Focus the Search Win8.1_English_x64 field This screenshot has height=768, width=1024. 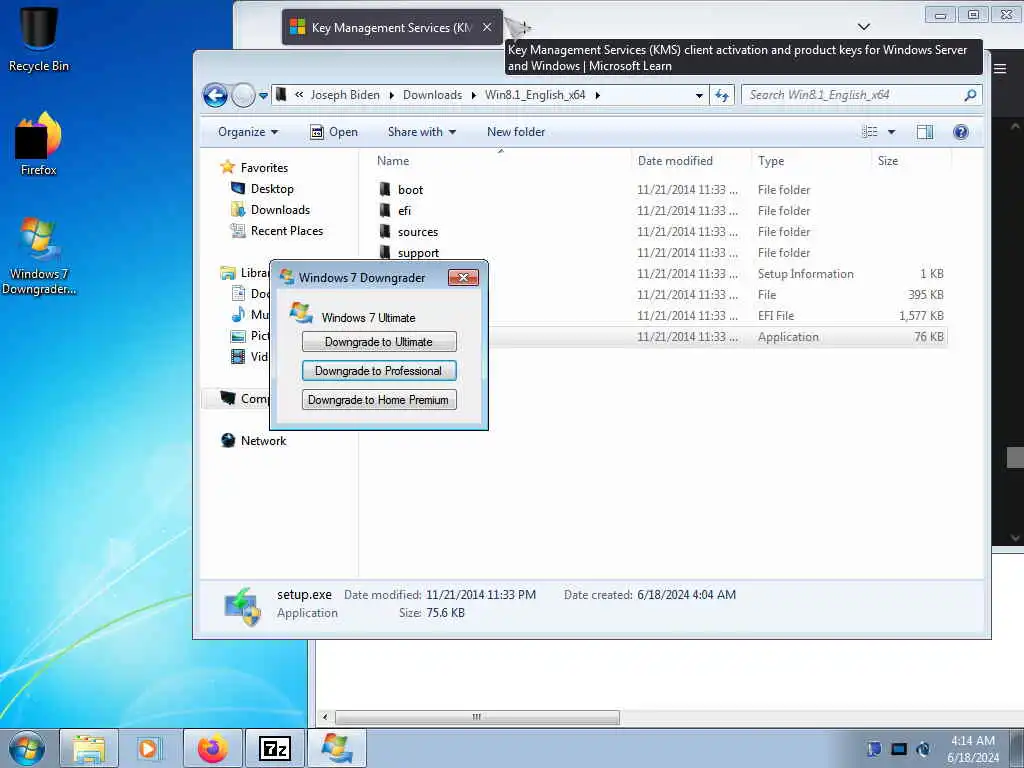point(861,95)
